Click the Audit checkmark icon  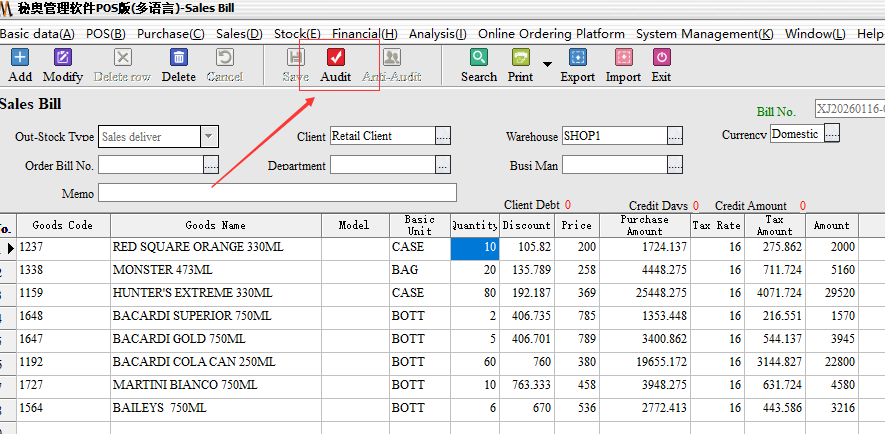(x=336, y=58)
